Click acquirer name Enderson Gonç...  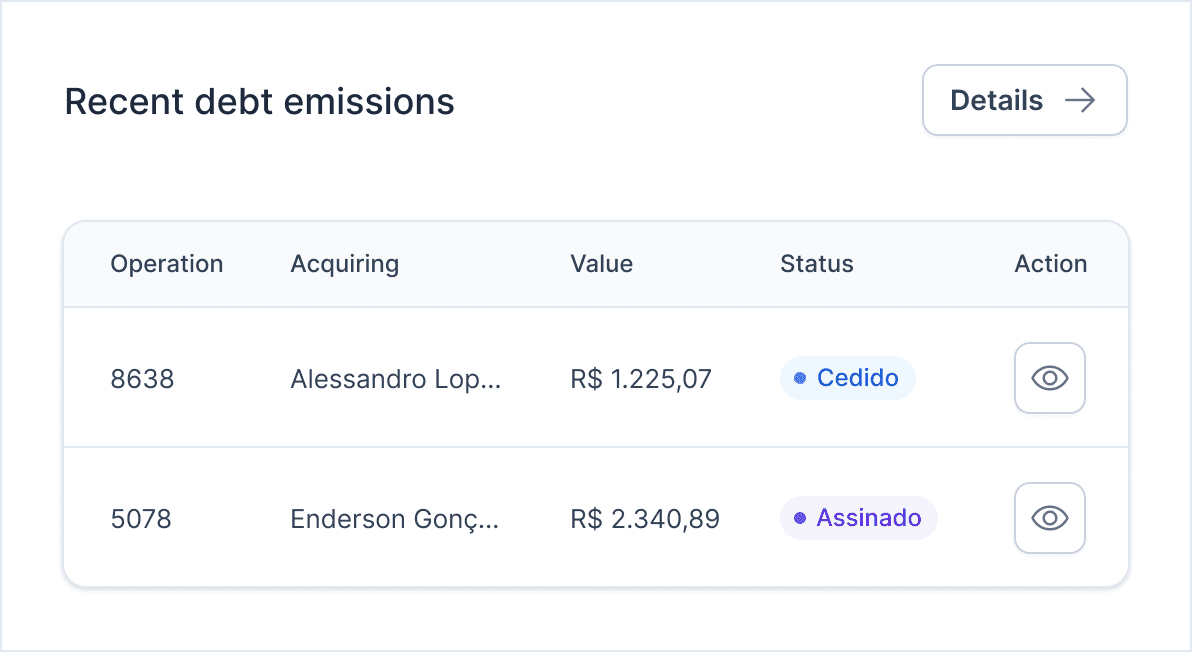[x=394, y=519]
